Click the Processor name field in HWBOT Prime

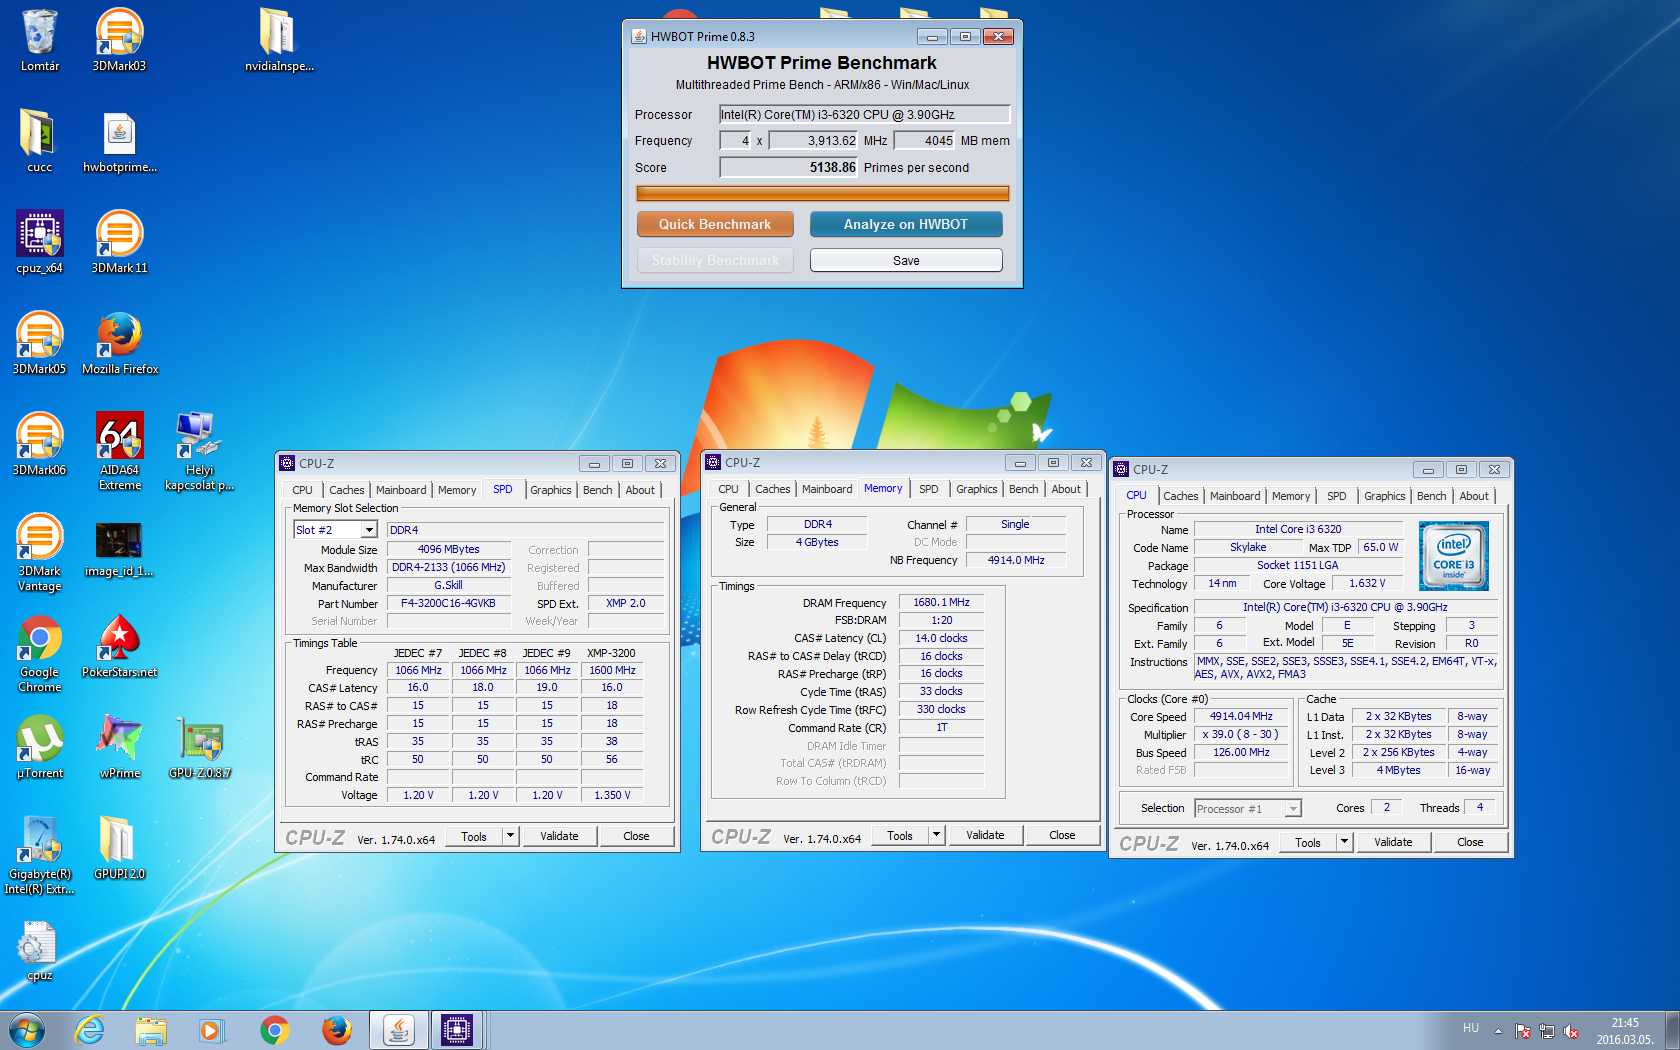(x=864, y=114)
